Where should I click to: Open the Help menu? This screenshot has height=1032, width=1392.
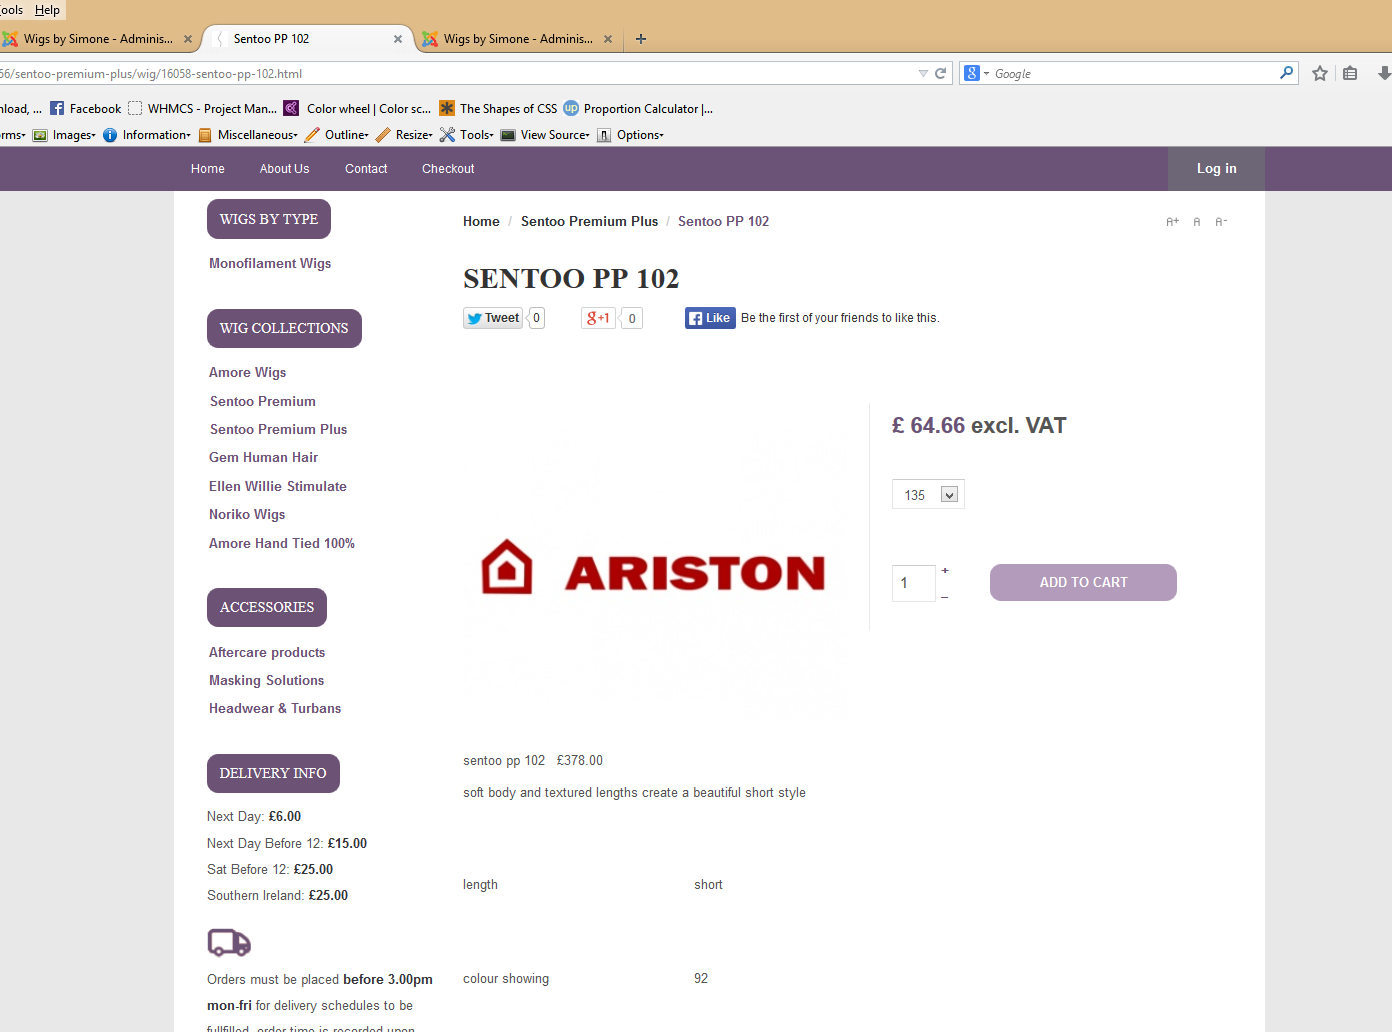(47, 10)
